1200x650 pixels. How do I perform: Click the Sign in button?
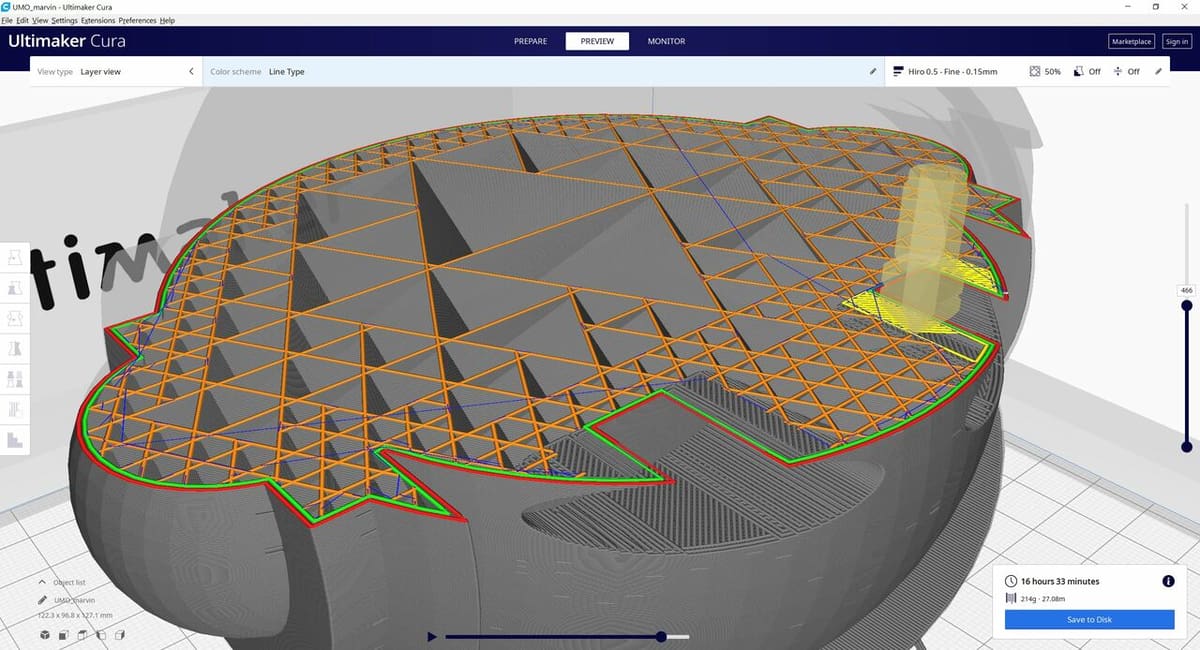(1177, 41)
